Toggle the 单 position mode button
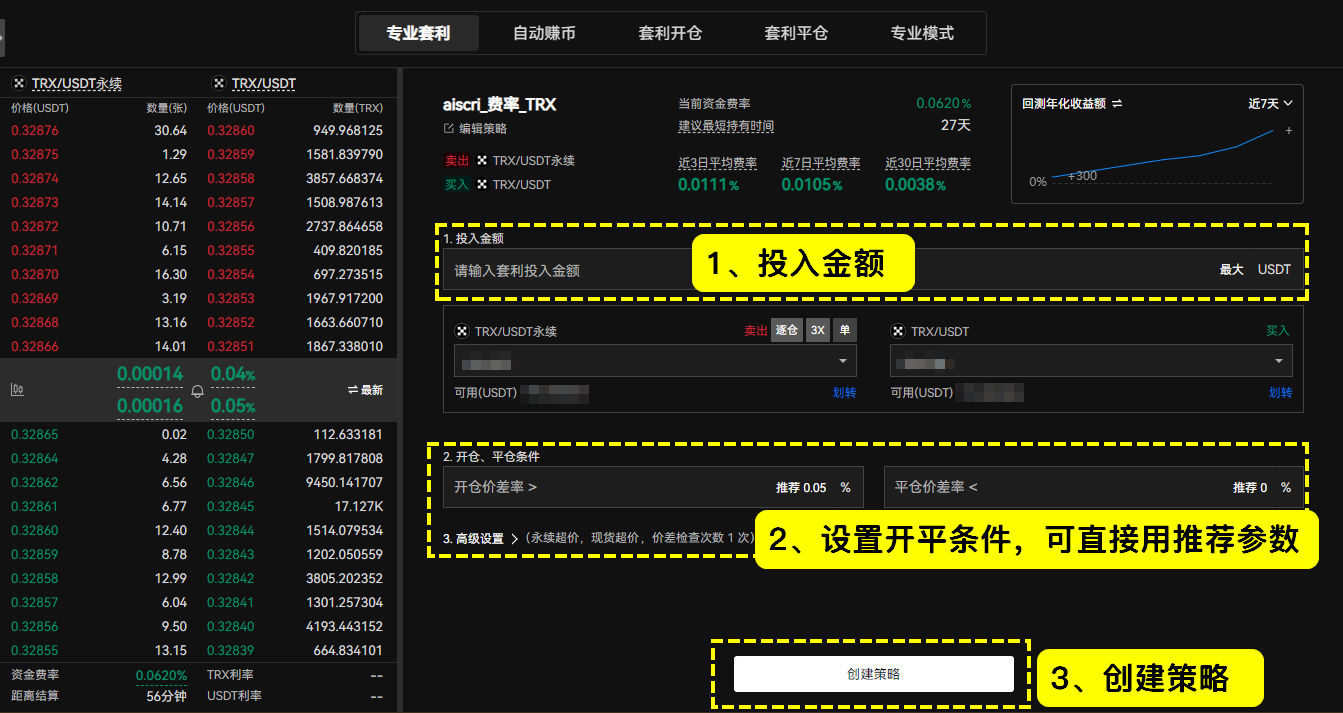 (845, 330)
